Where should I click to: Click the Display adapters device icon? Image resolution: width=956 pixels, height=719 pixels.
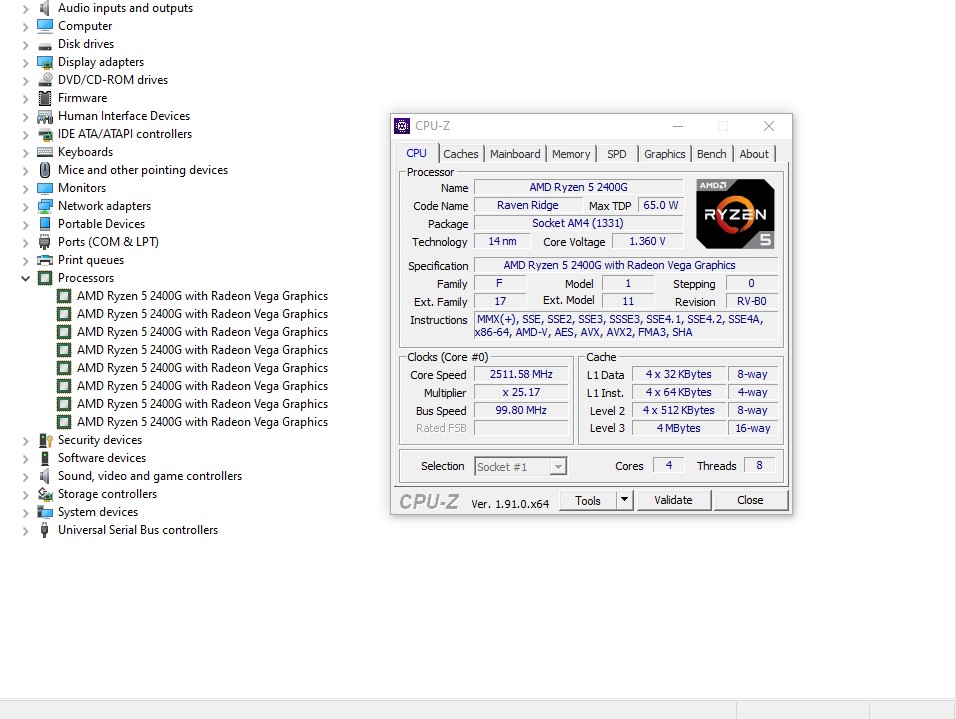click(45, 62)
